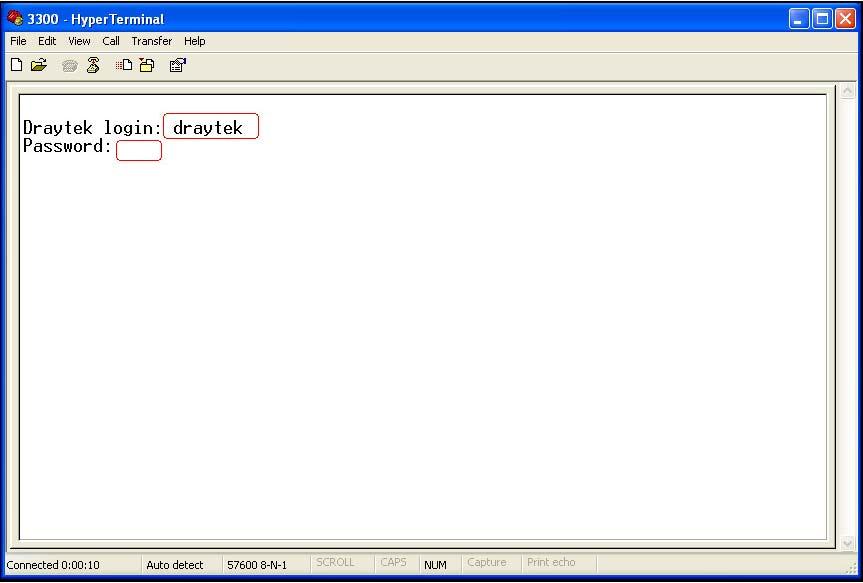This screenshot has height=583, width=863.
Task: Click the Password entry box
Action: point(139,151)
